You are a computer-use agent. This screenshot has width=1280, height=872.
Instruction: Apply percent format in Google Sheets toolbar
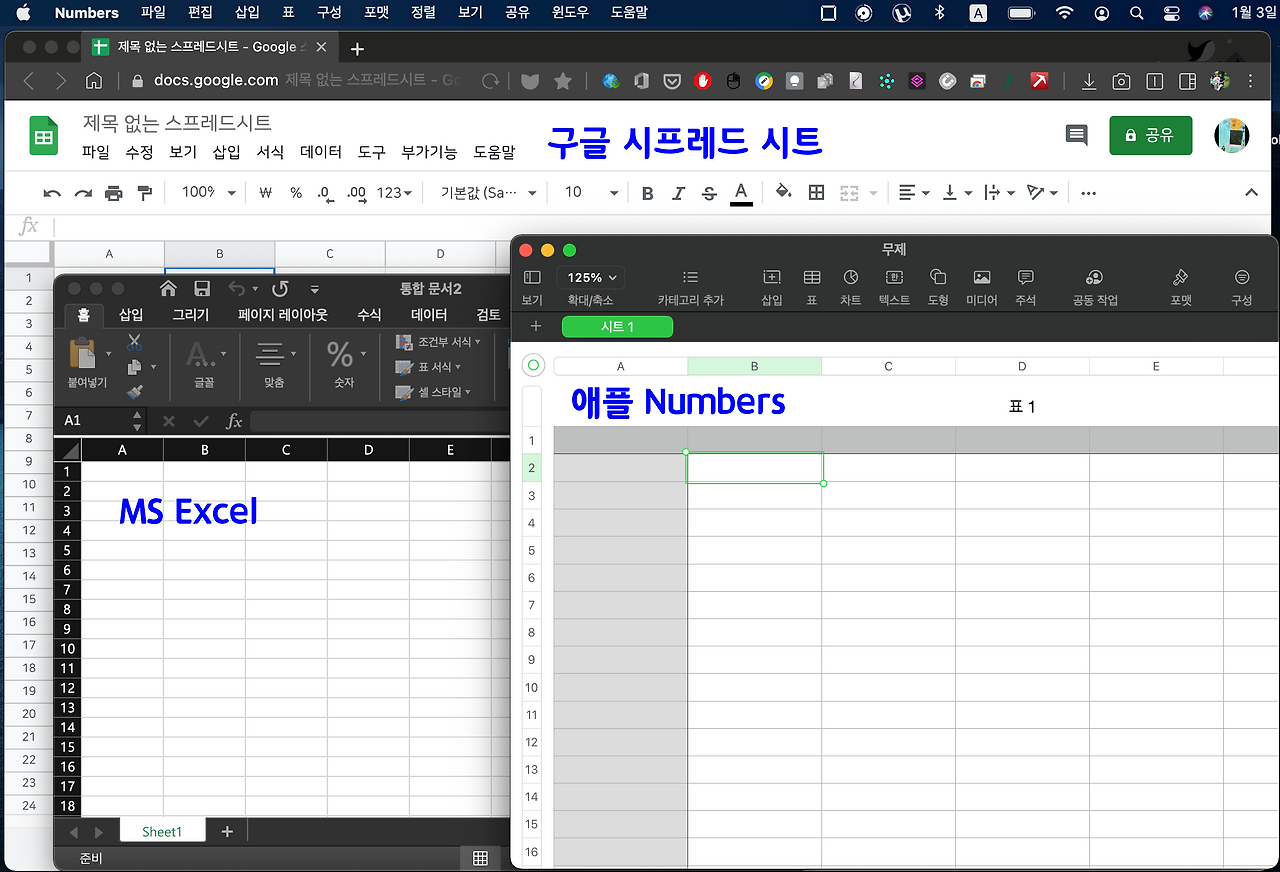coord(296,193)
